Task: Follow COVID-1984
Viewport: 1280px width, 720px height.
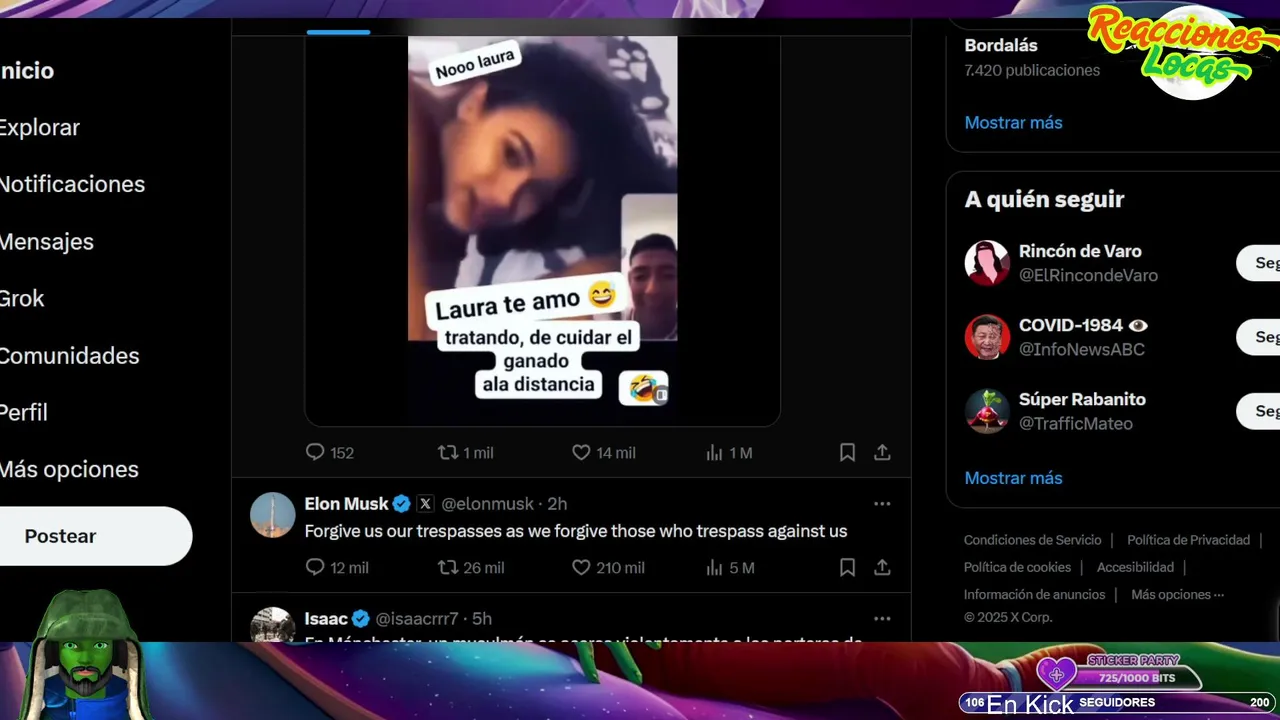Action: coord(1258,337)
